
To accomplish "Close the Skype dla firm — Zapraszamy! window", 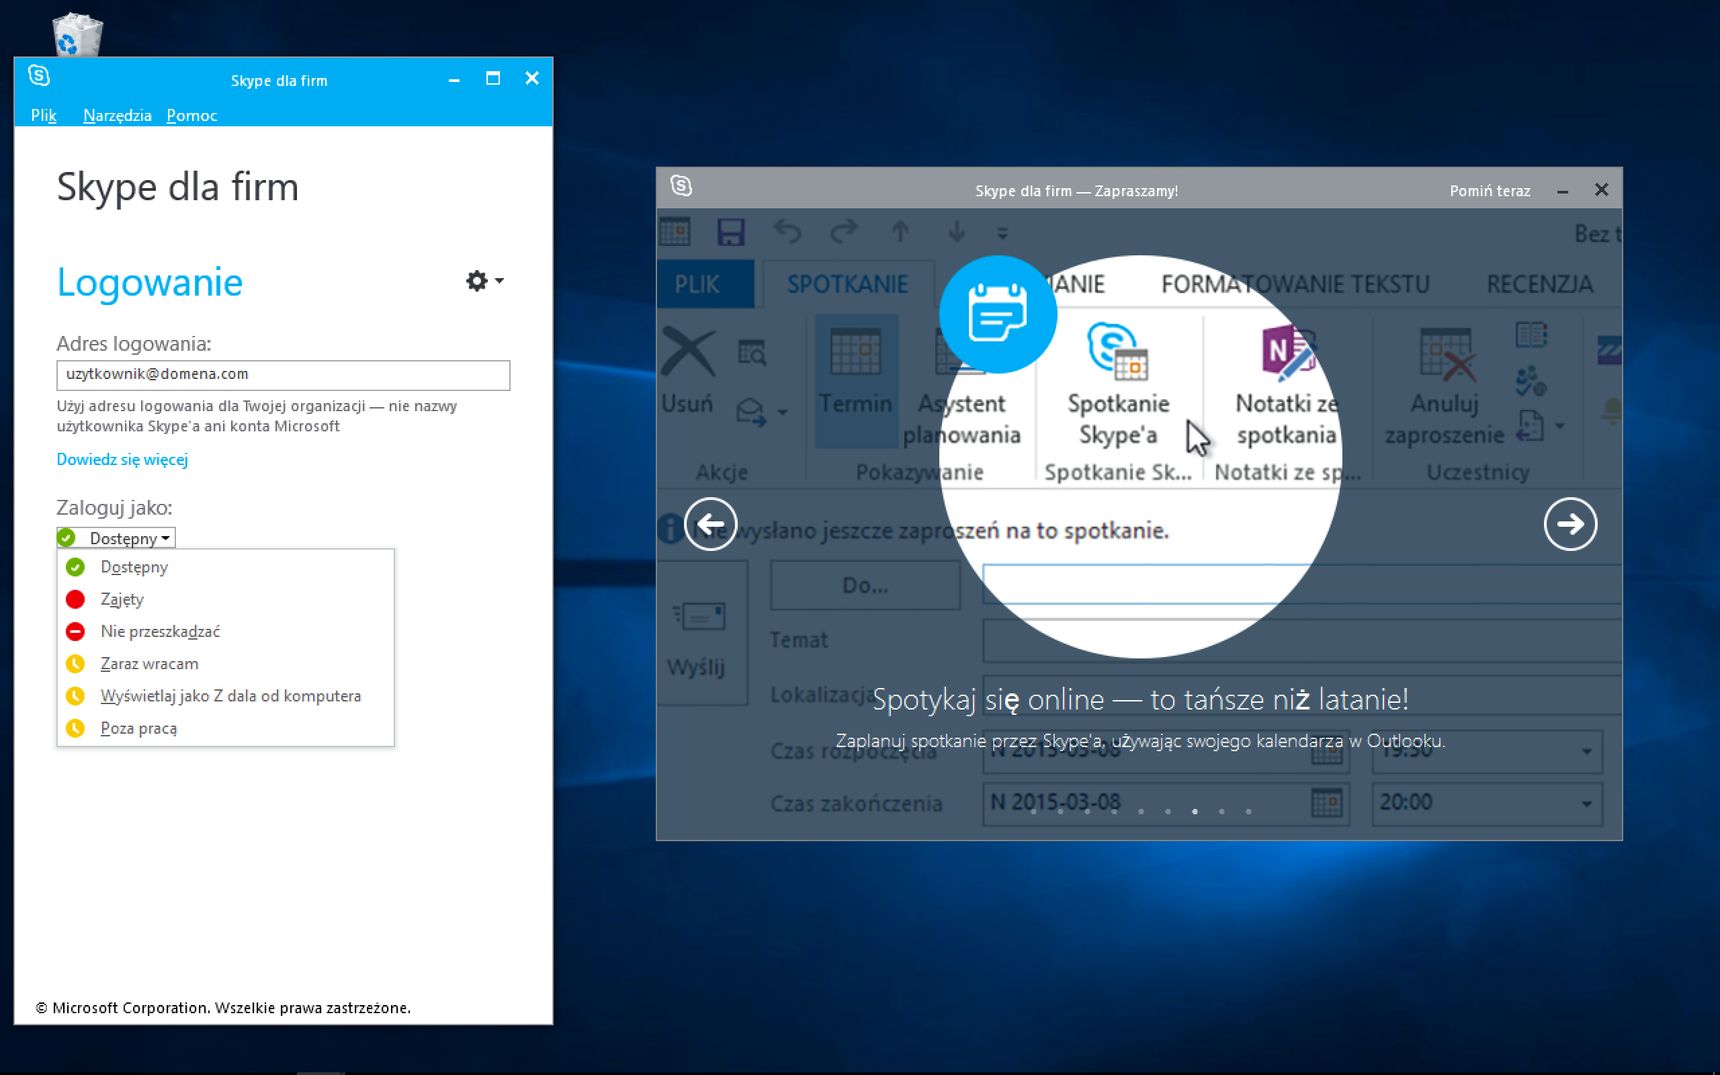I will tap(1601, 190).
